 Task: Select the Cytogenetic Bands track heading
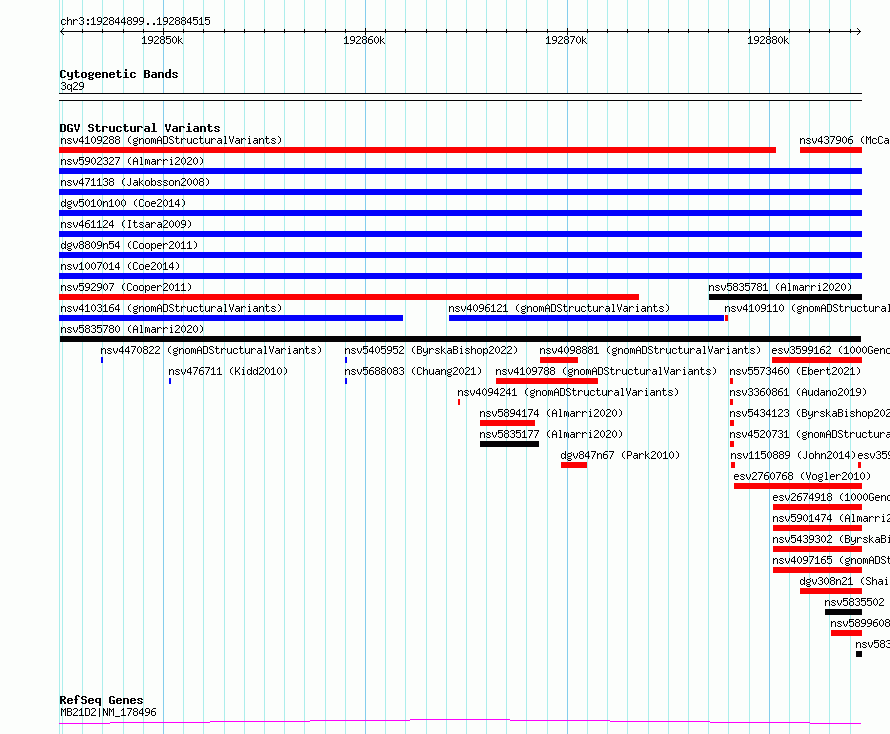pyautogui.click(x=119, y=74)
